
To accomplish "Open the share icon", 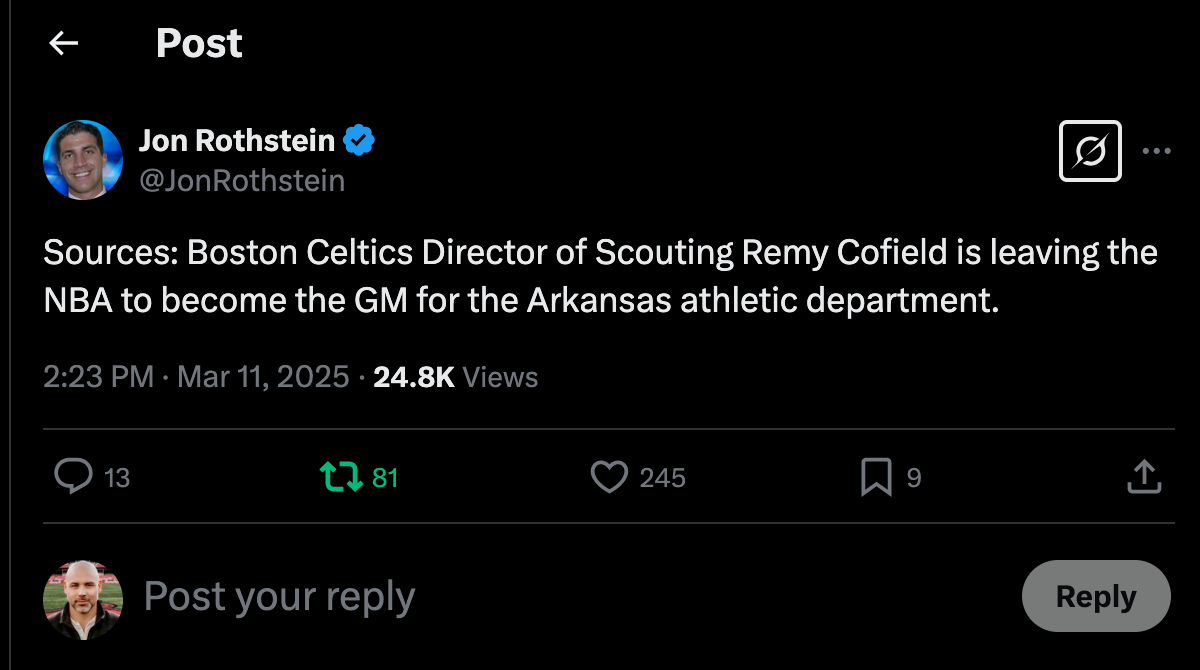I will pos(1144,477).
